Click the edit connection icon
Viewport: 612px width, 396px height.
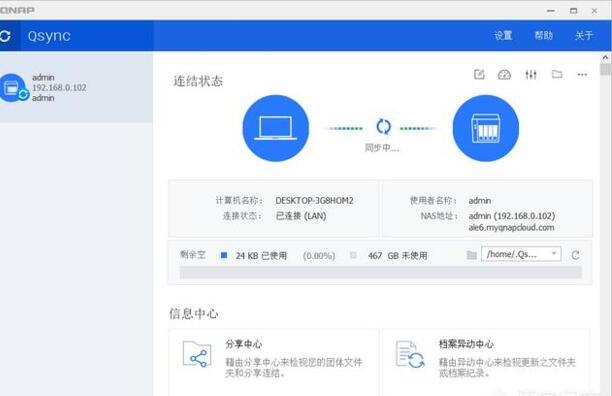tap(479, 74)
